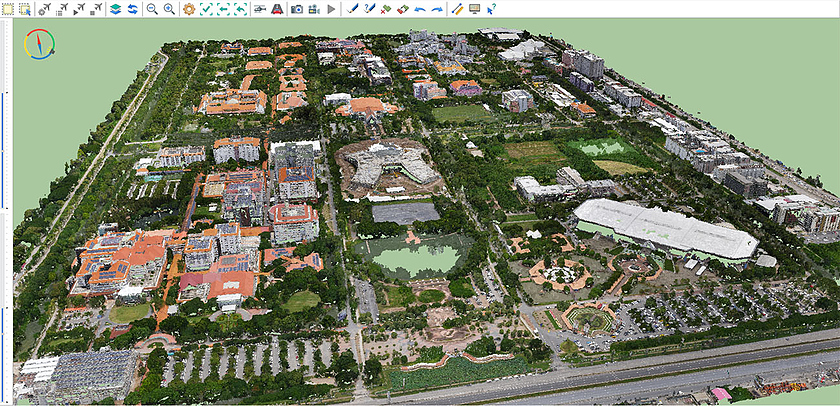Click the blue redo arrow
840x406 pixels.
coord(436,9)
